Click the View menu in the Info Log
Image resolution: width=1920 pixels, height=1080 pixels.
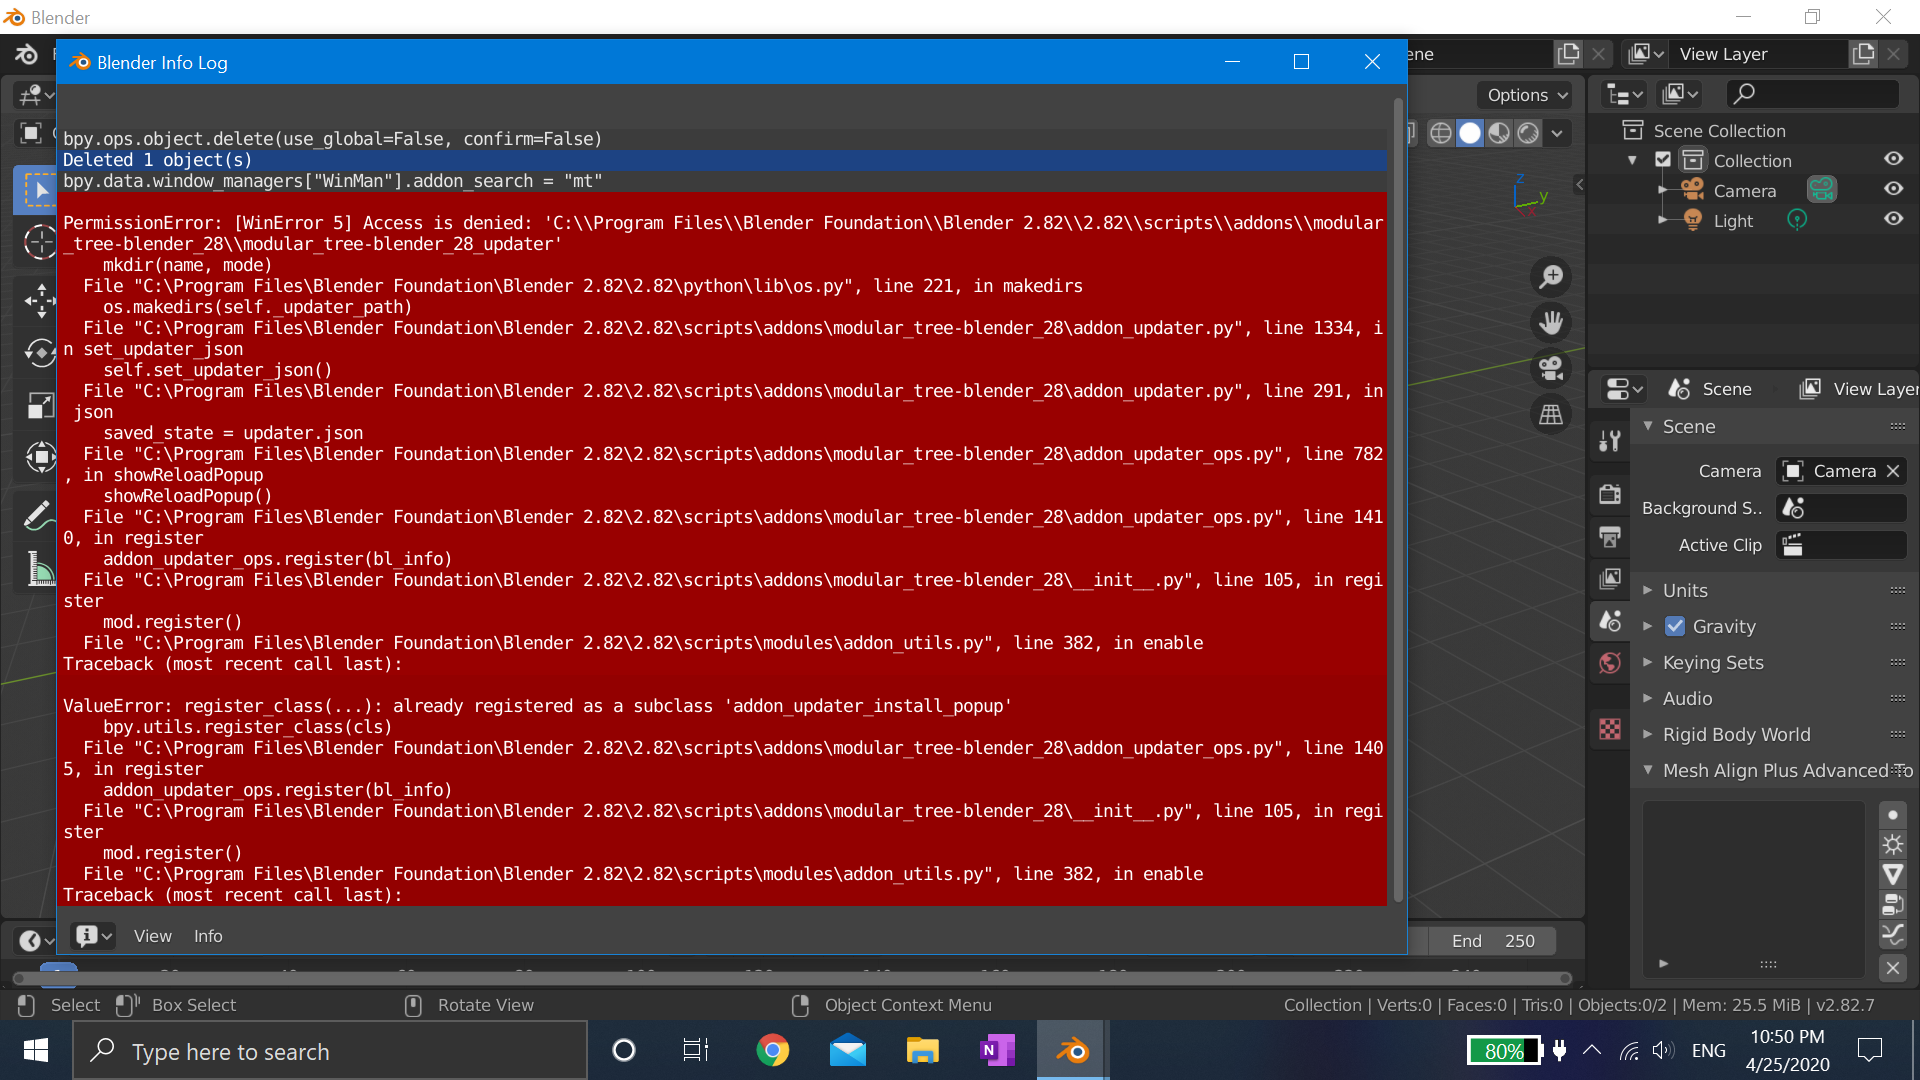click(152, 936)
